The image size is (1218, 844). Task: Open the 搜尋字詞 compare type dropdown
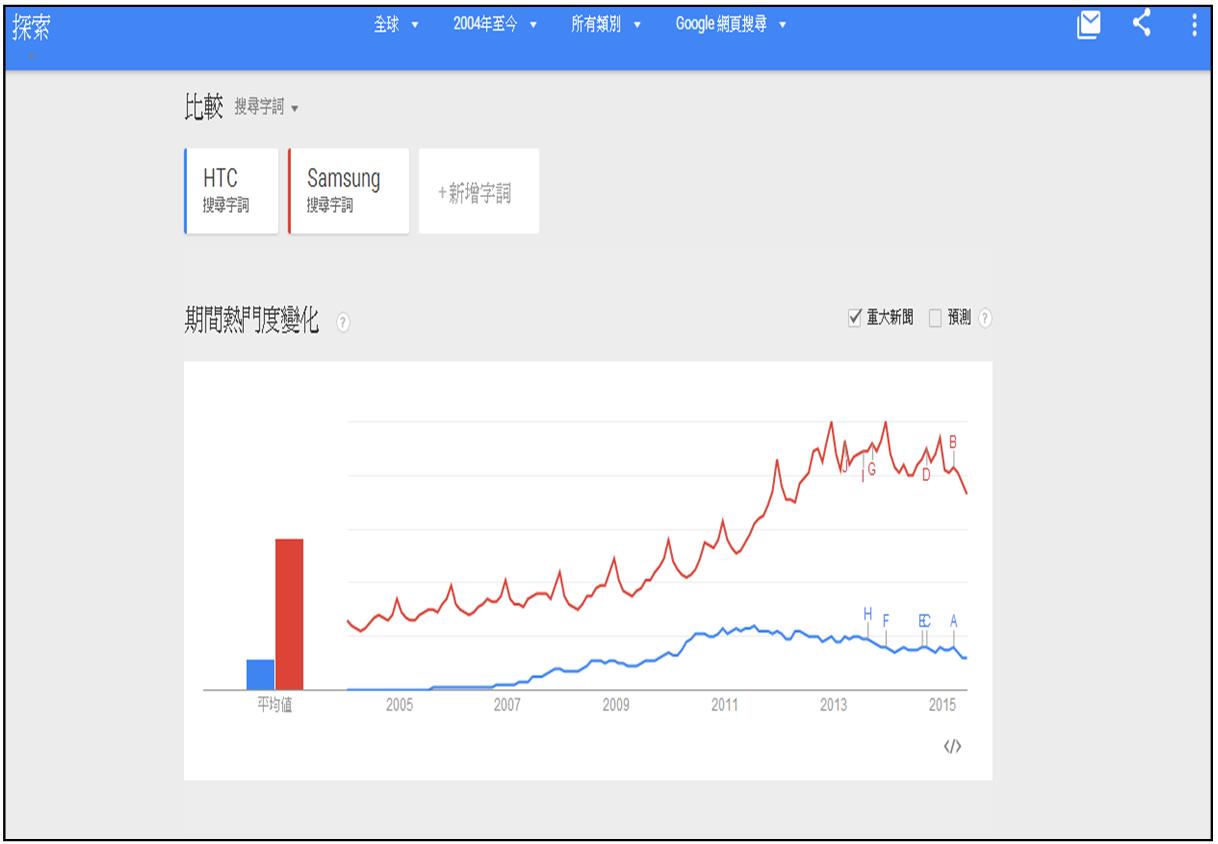coord(266,107)
